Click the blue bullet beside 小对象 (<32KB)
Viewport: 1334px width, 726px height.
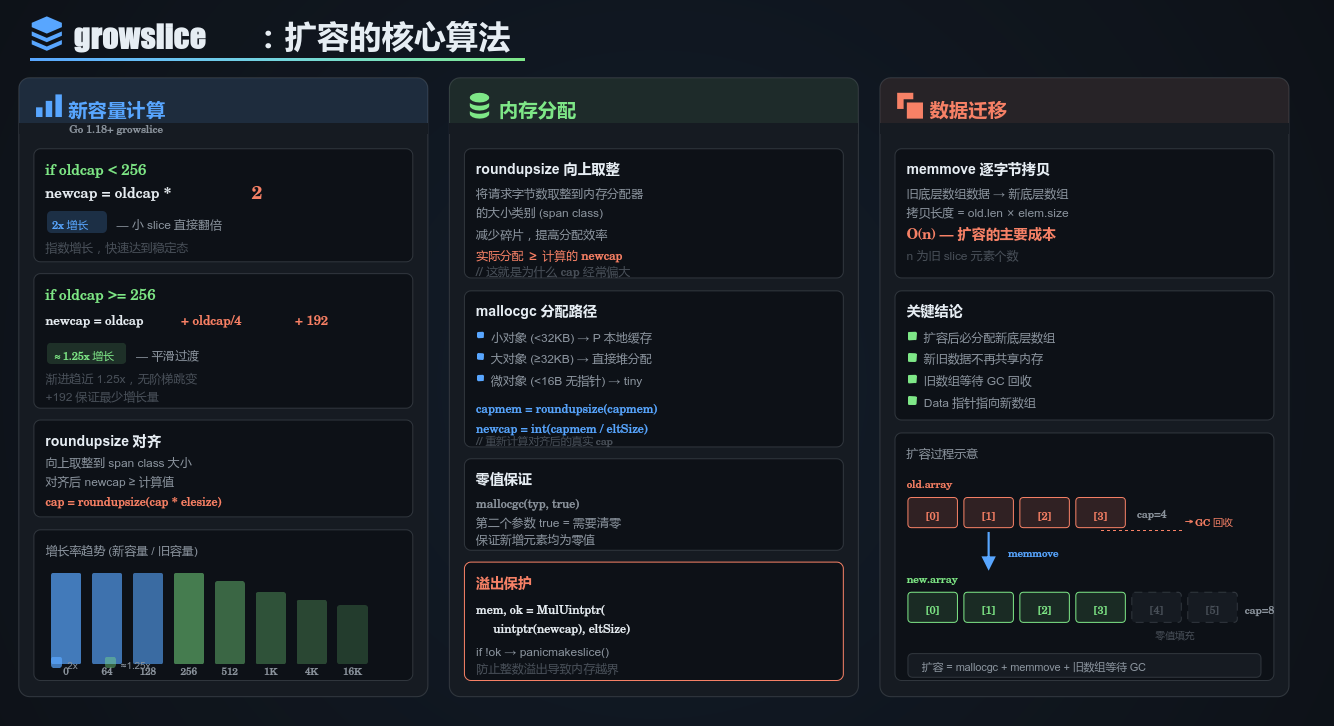coord(481,335)
